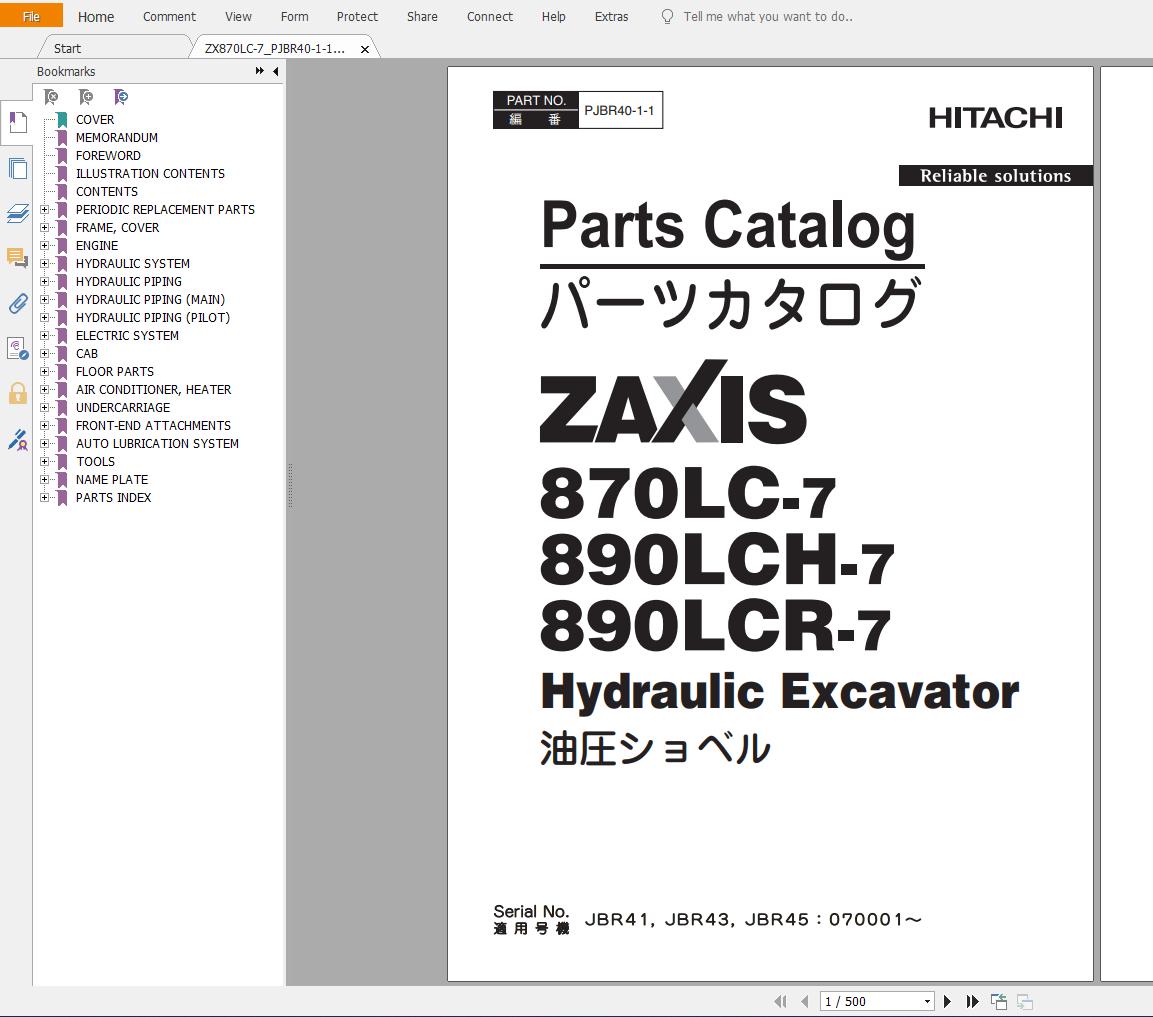Select the TOOLS bookmark

click(96, 462)
